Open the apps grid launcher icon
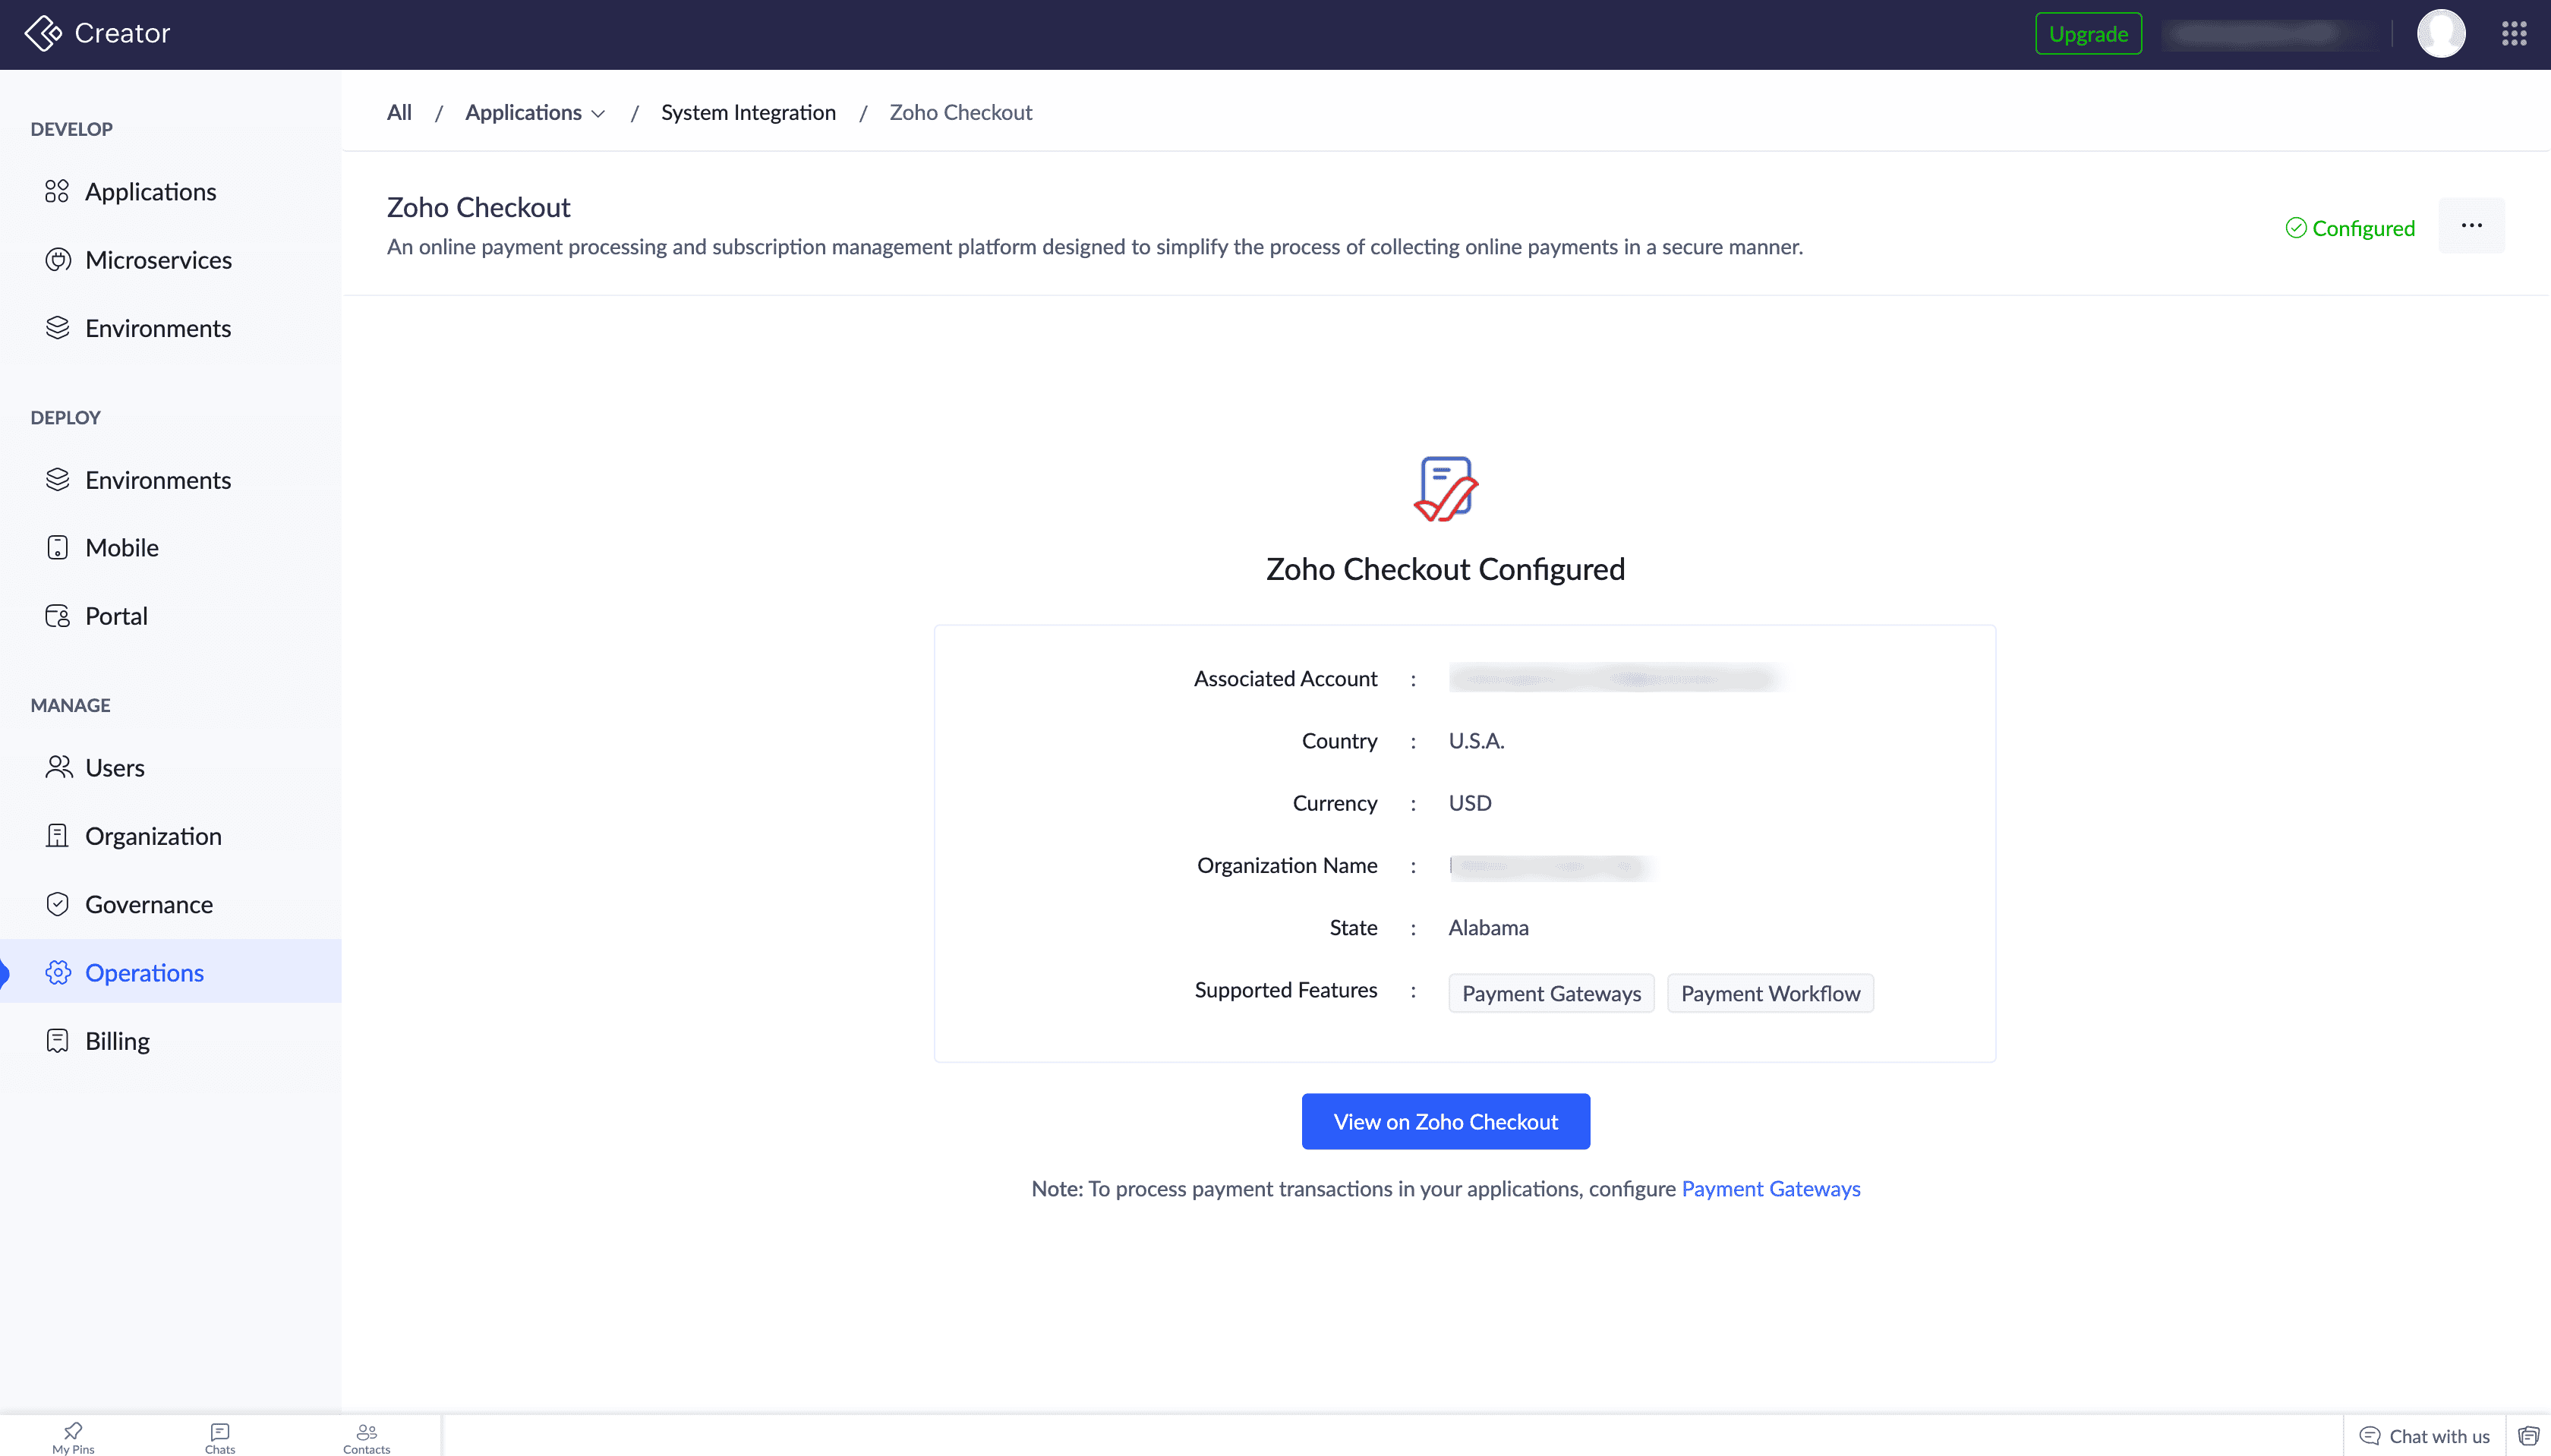The height and width of the screenshot is (1456, 2551). coord(2514,34)
